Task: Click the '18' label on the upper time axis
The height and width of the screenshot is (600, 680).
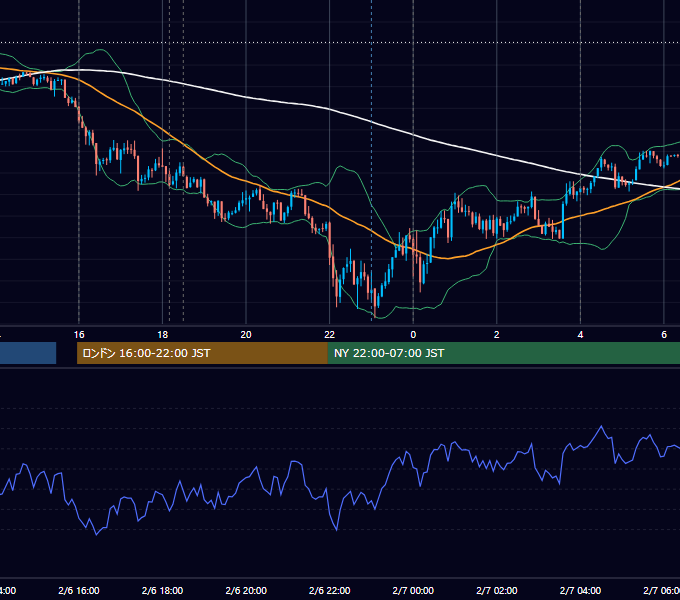Action: coord(163,335)
